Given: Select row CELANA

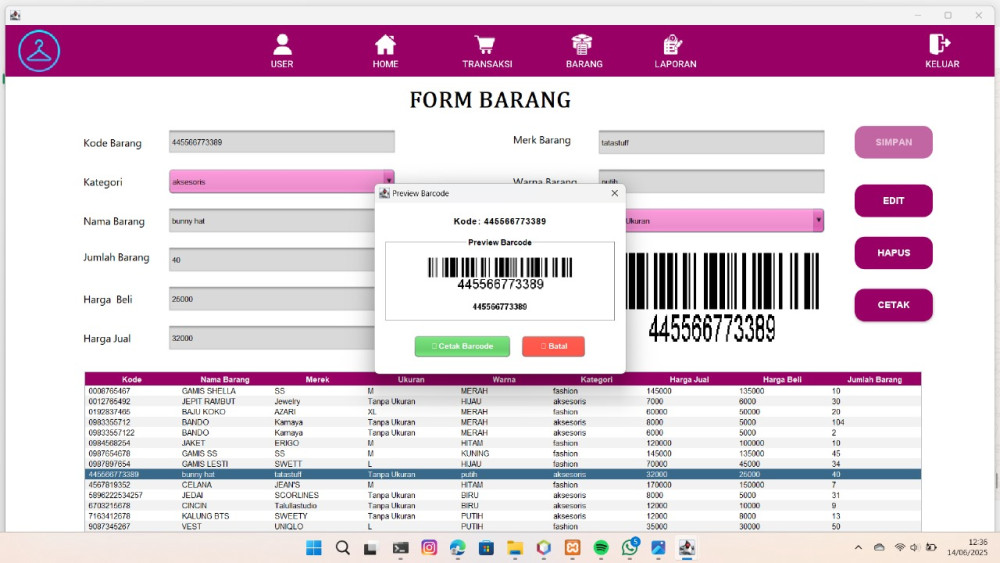Looking at the screenshot, I should pos(503,485).
